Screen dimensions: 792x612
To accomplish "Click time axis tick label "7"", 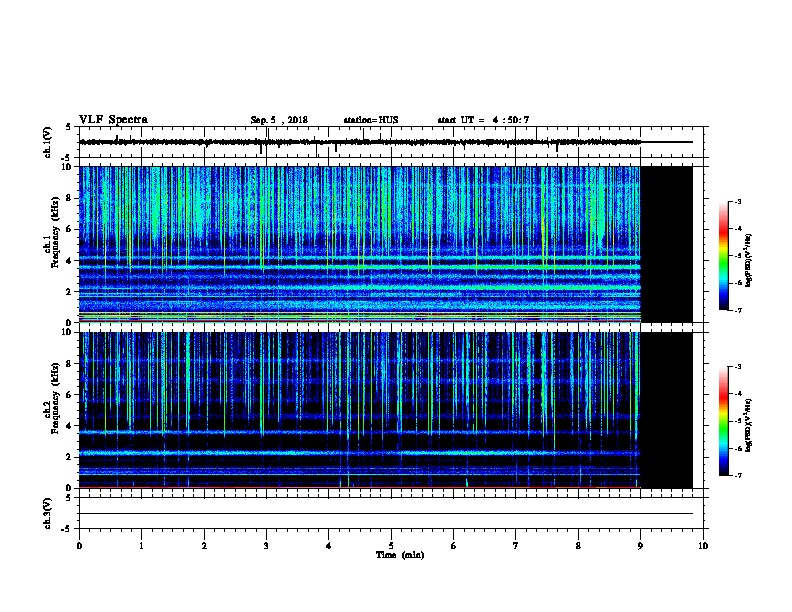I will click(x=515, y=545).
